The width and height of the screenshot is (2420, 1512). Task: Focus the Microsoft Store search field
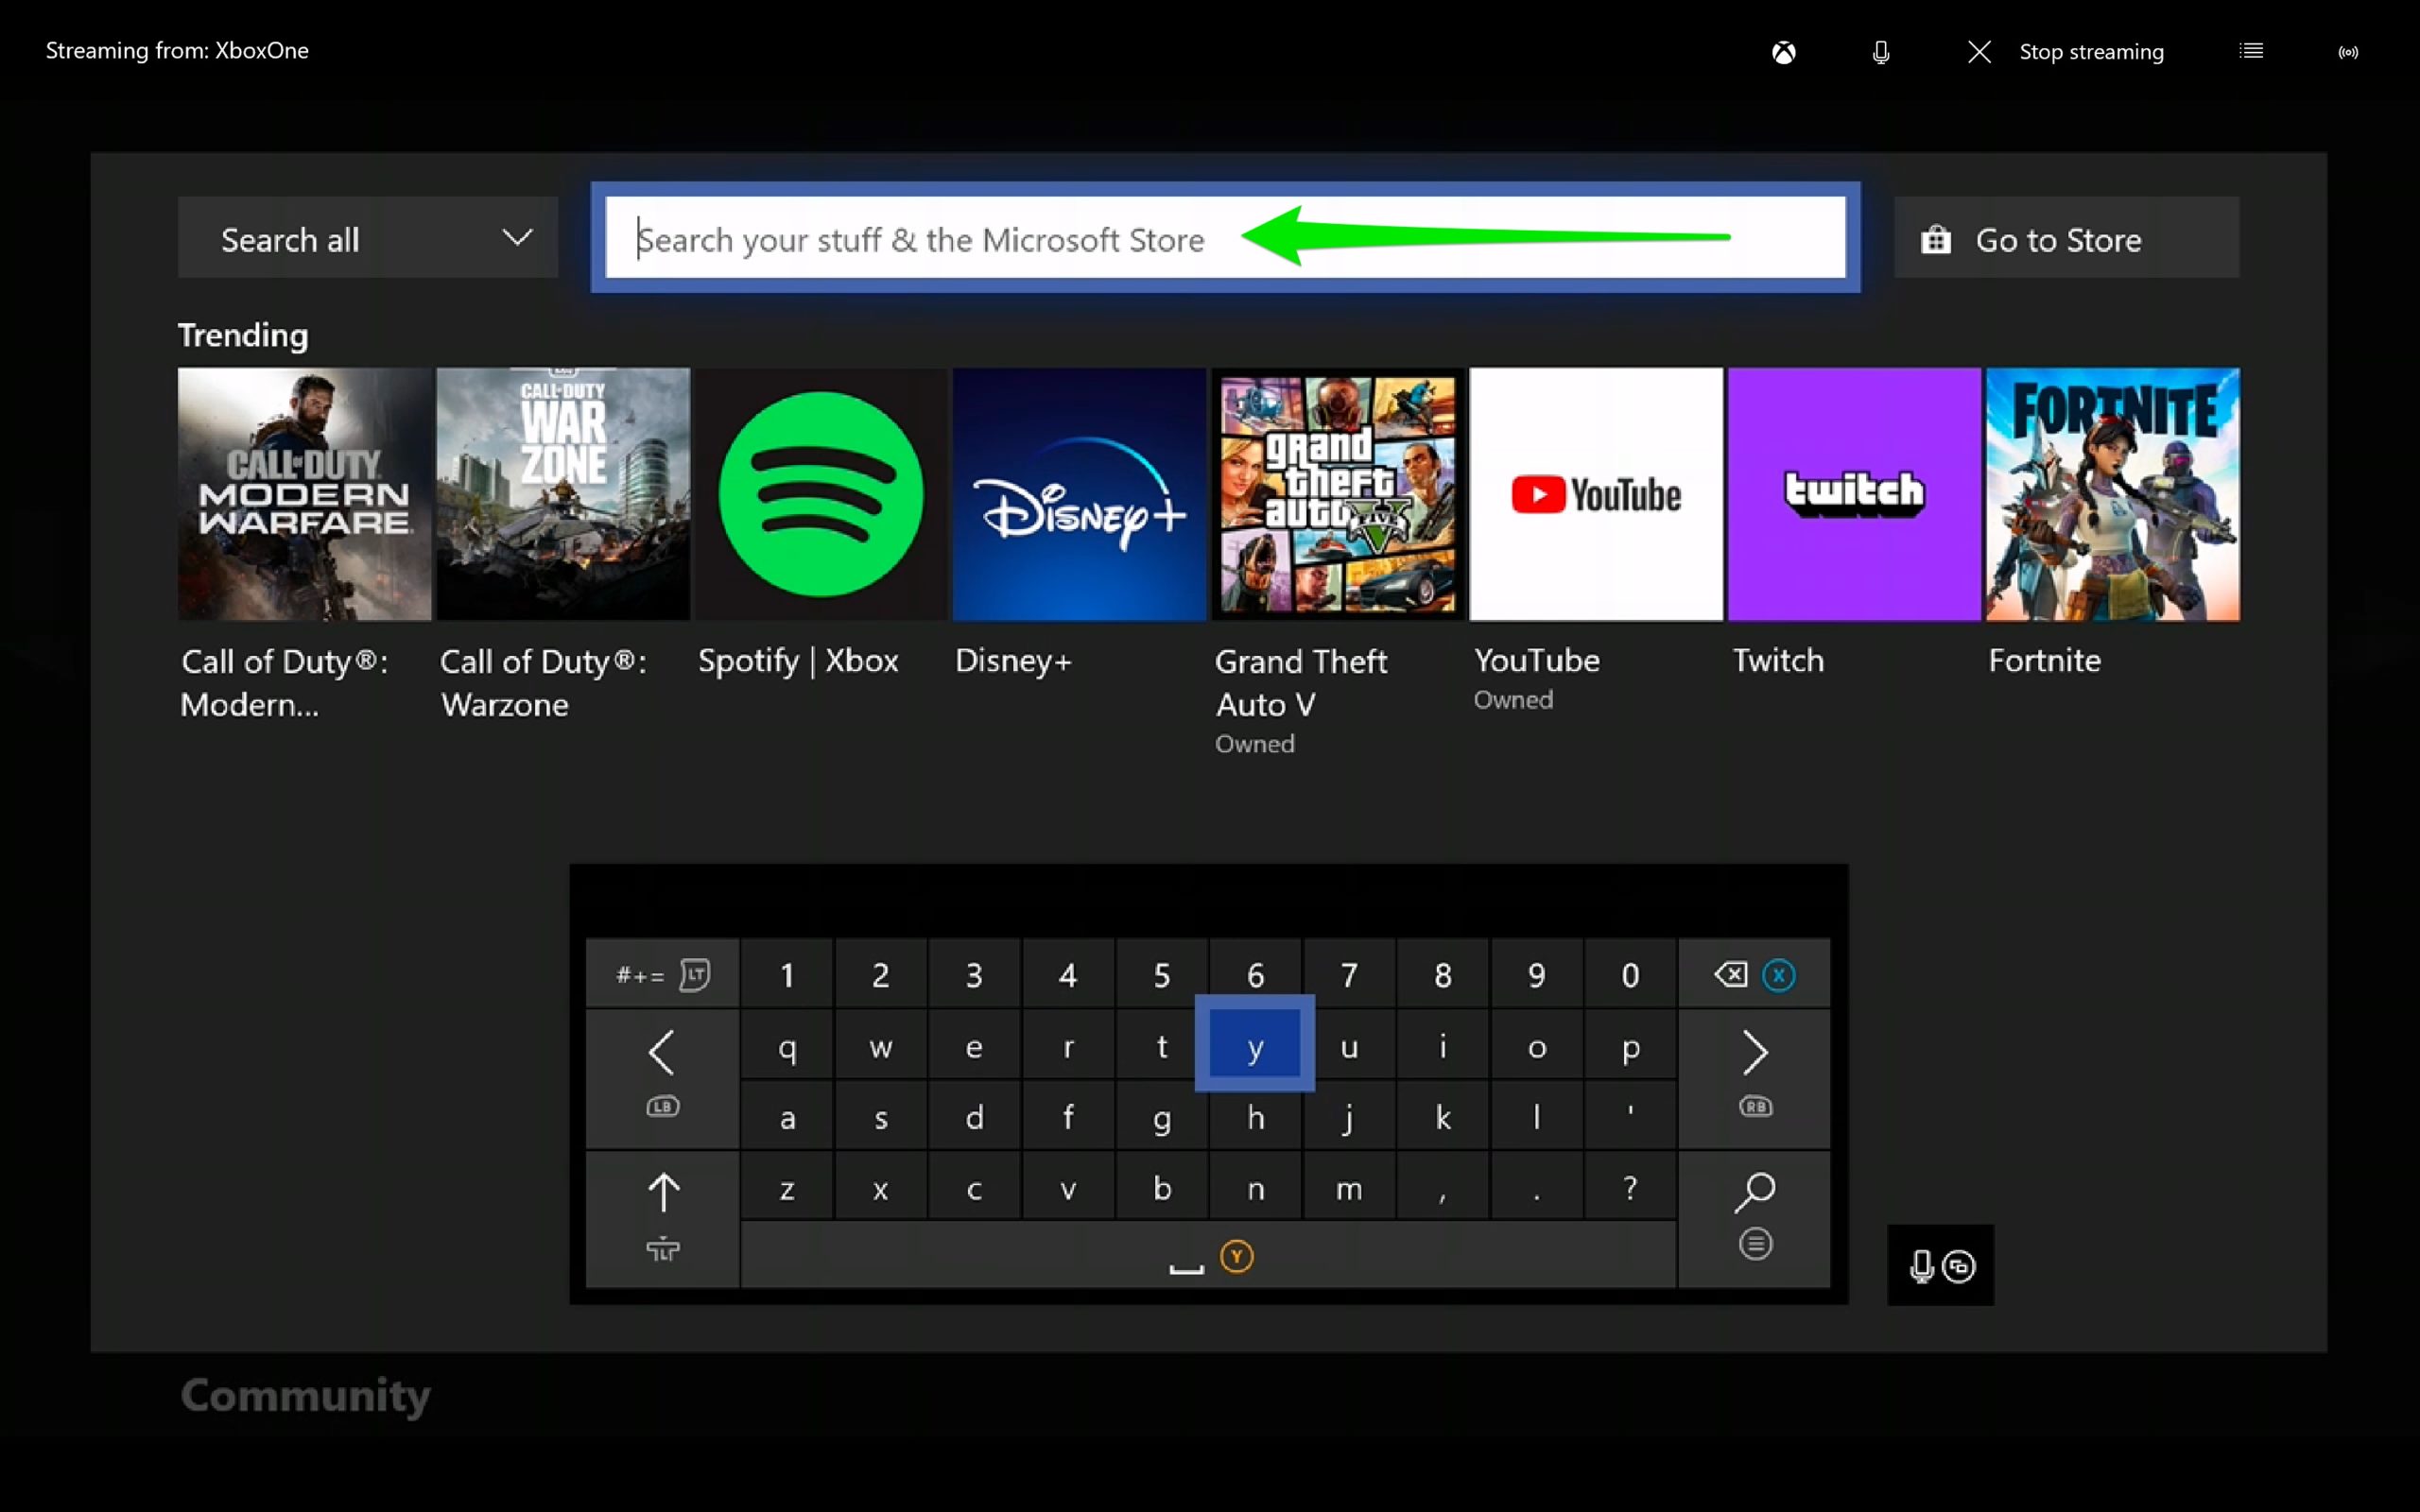1225,238
